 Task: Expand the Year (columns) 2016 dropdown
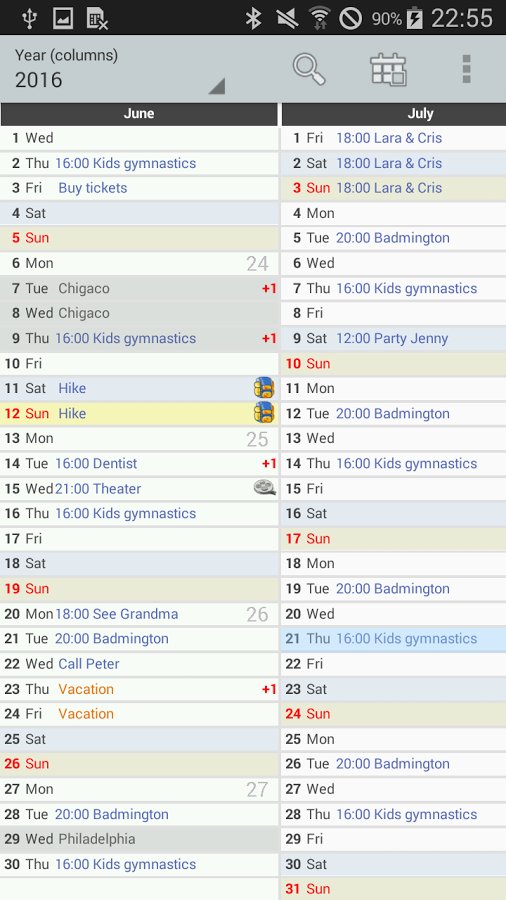pyautogui.click(x=120, y=70)
